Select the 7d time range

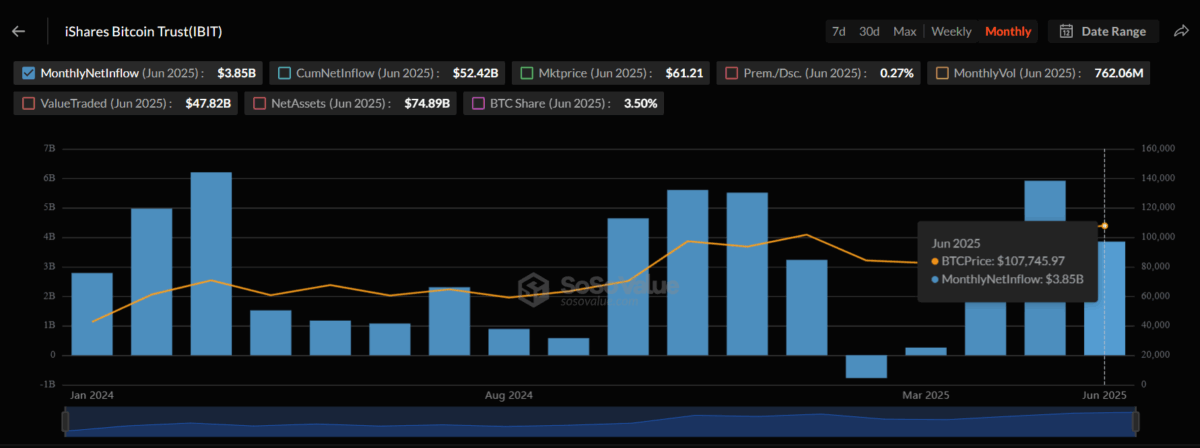point(839,31)
